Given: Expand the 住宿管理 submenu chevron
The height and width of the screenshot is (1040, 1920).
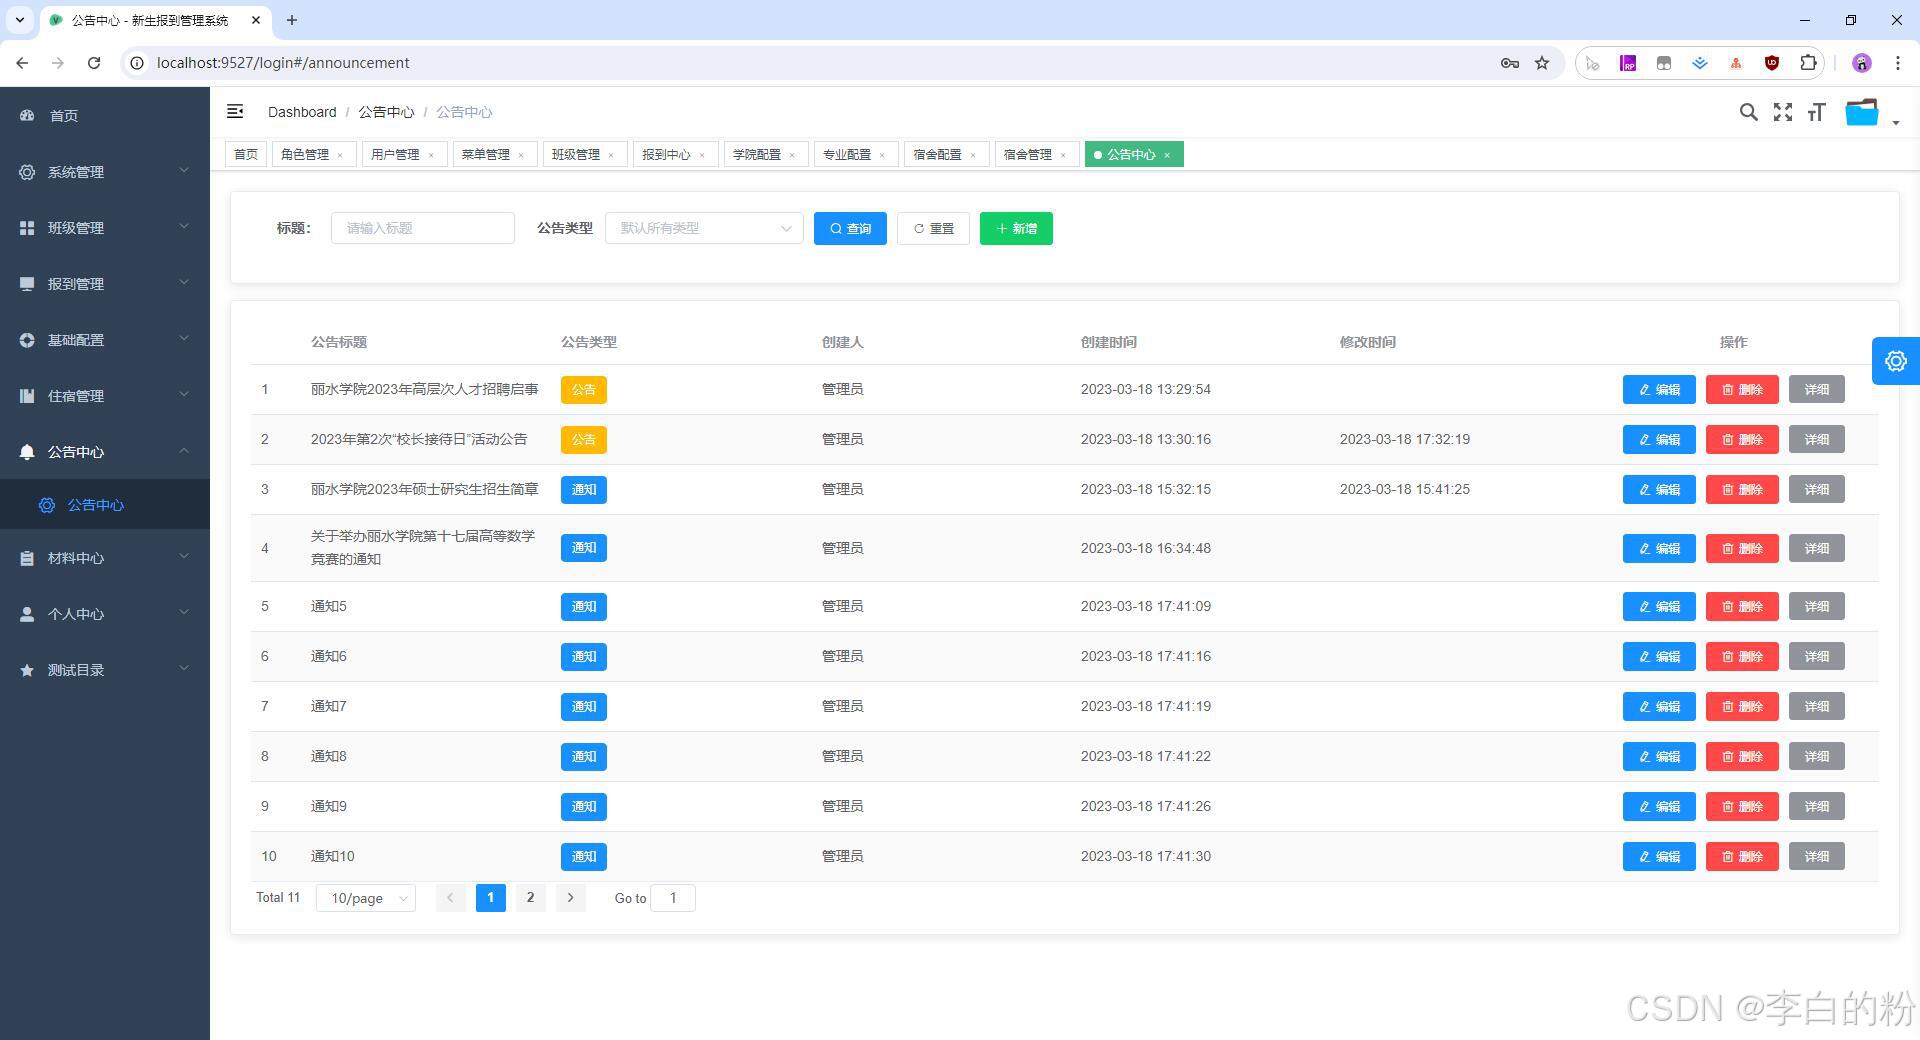Looking at the screenshot, I should [184, 395].
